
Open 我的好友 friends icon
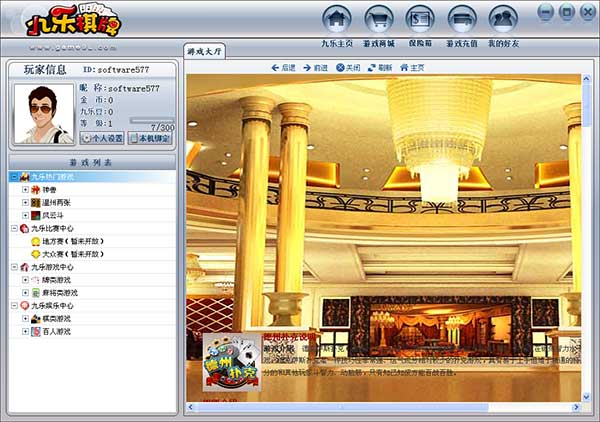pos(503,18)
